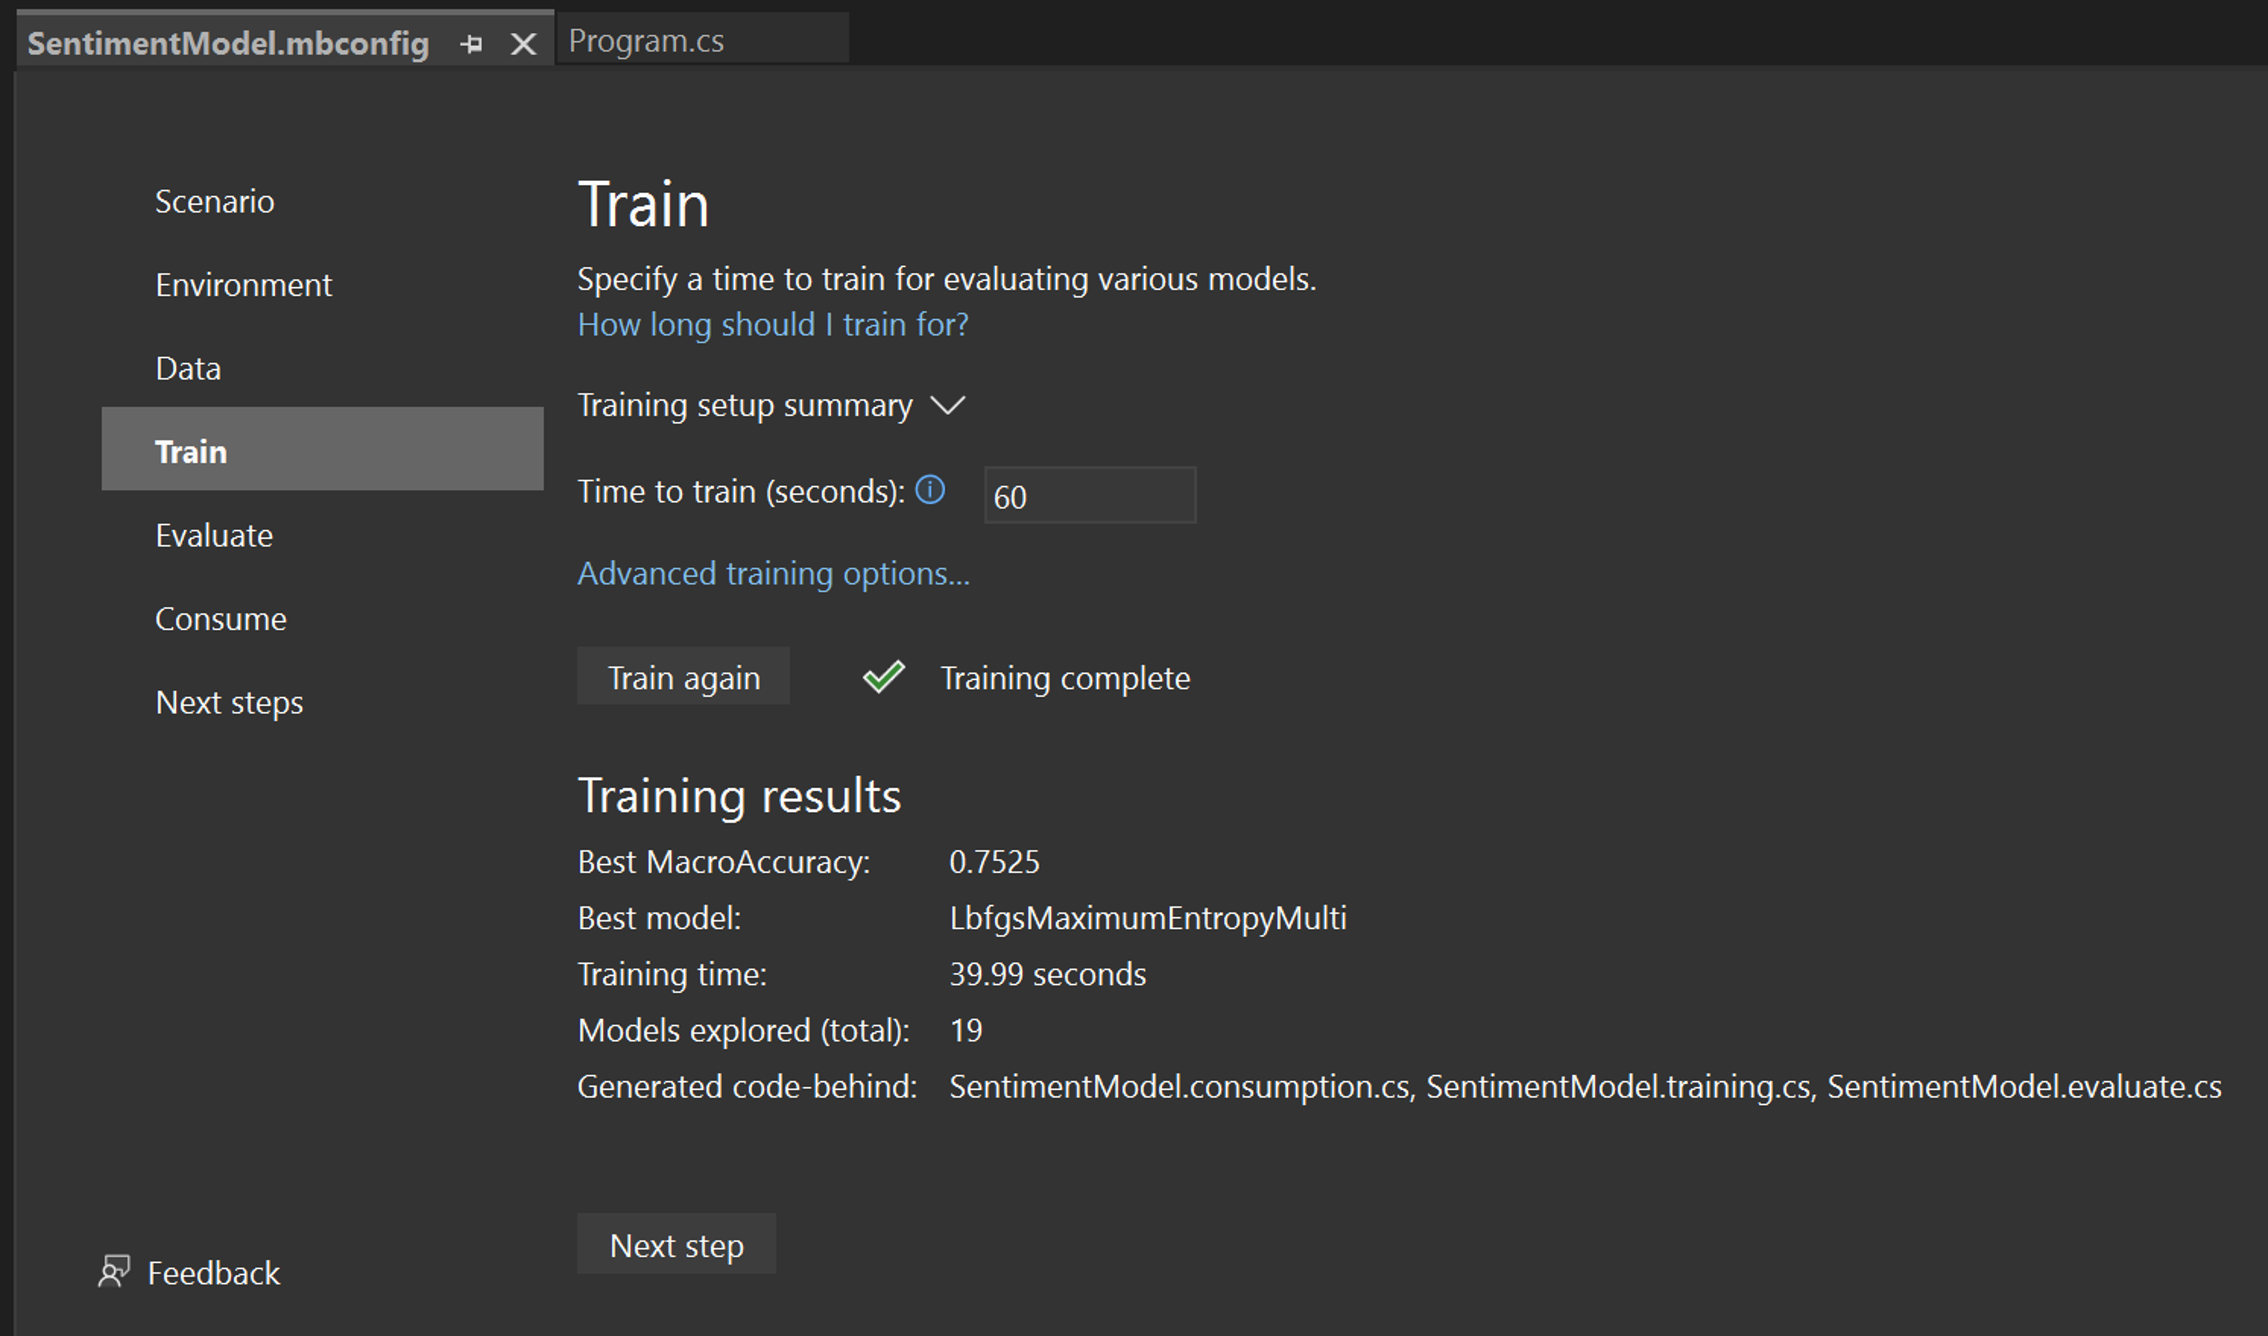Click the Train again button

pyautogui.click(x=683, y=677)
